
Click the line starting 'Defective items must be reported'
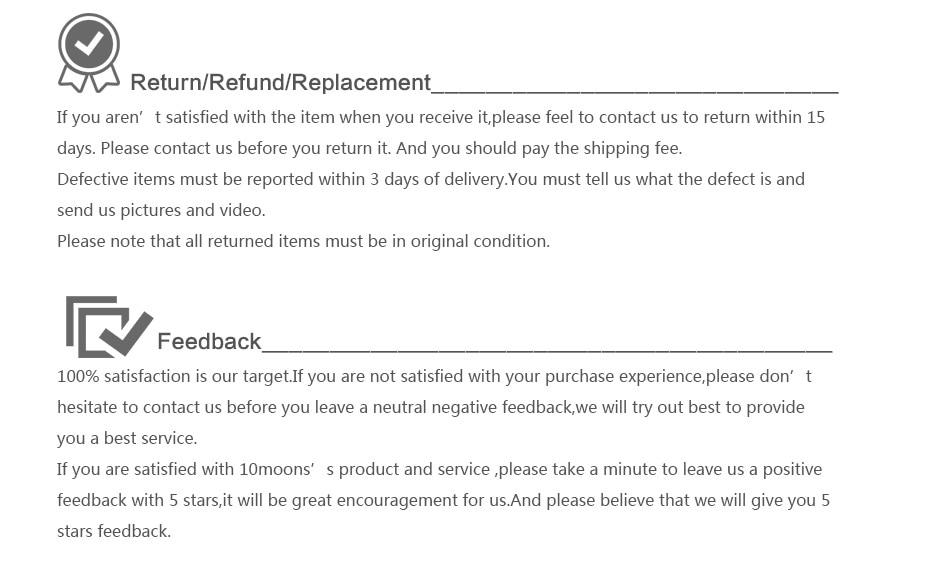tap(431, 179)
